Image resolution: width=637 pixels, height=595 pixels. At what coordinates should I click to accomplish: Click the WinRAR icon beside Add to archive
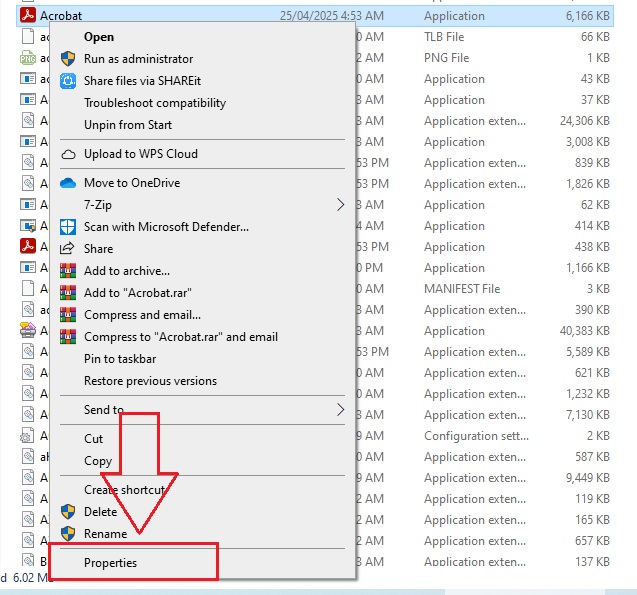68,271
